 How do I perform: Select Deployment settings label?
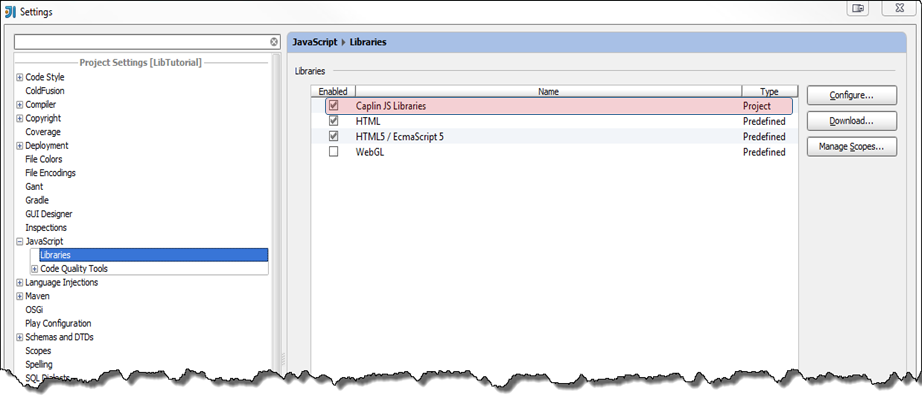[47, 146]
